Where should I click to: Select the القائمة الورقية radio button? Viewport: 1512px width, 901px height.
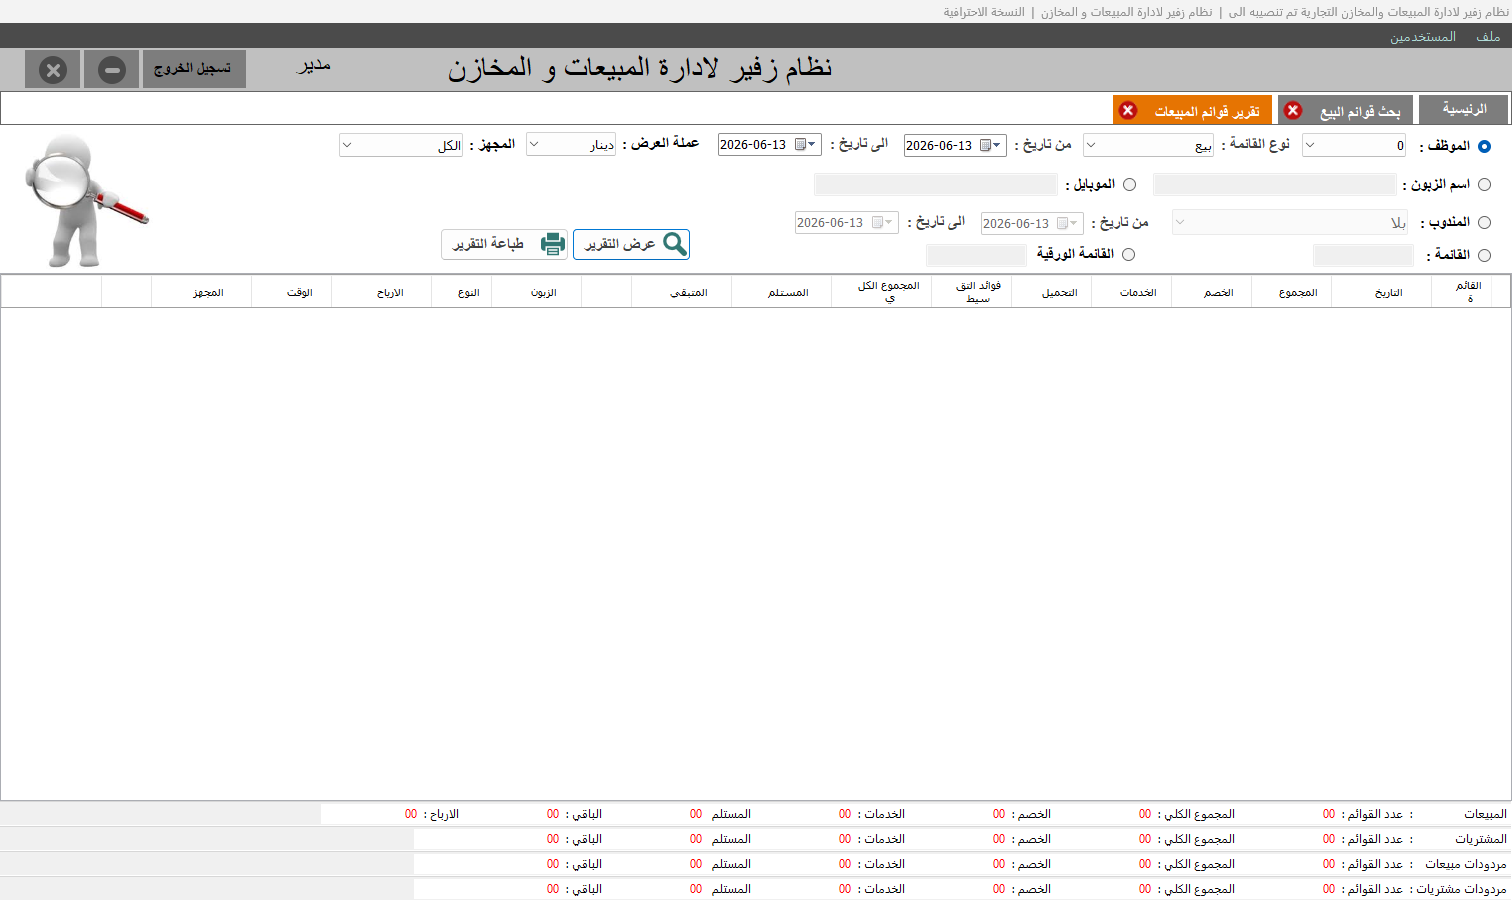(x=1128, y=254)
